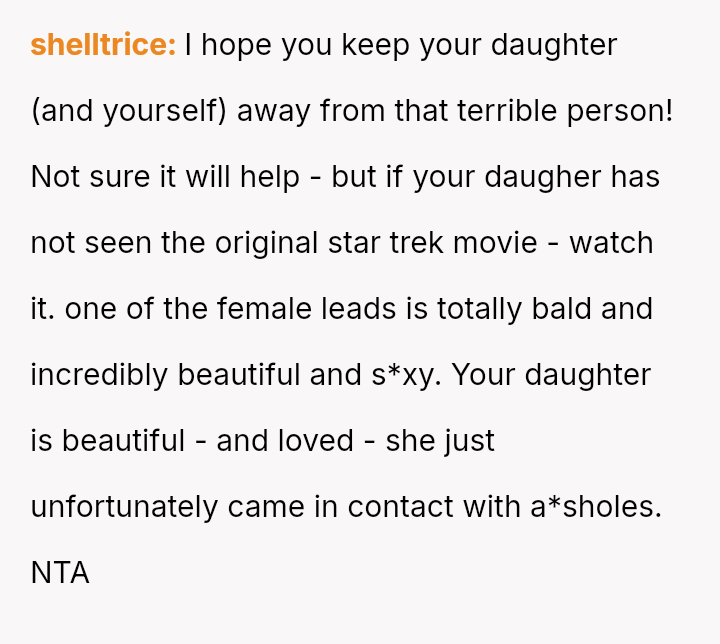
Task: Click the phrase "(and yourself)"
Action: [x=129, y=111]
